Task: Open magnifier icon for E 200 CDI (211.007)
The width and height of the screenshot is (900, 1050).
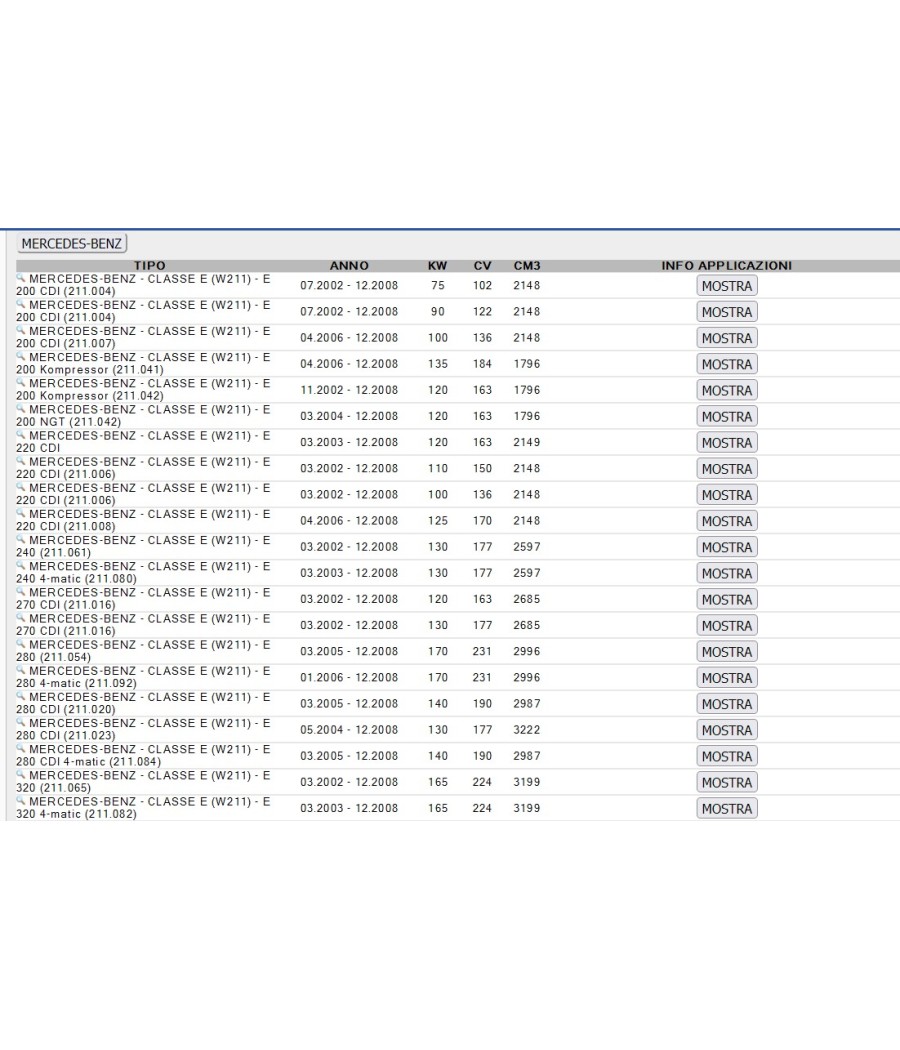Action: [x=21, y=329]
